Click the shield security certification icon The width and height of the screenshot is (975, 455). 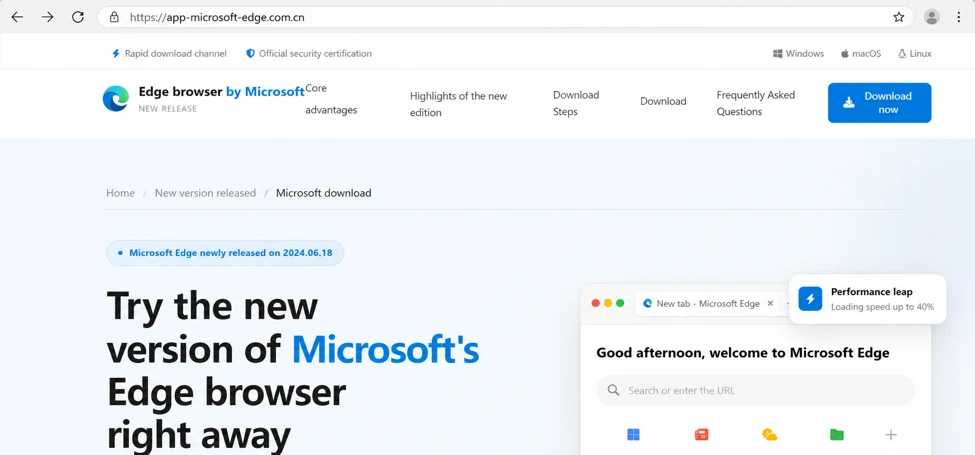[251, 53]
